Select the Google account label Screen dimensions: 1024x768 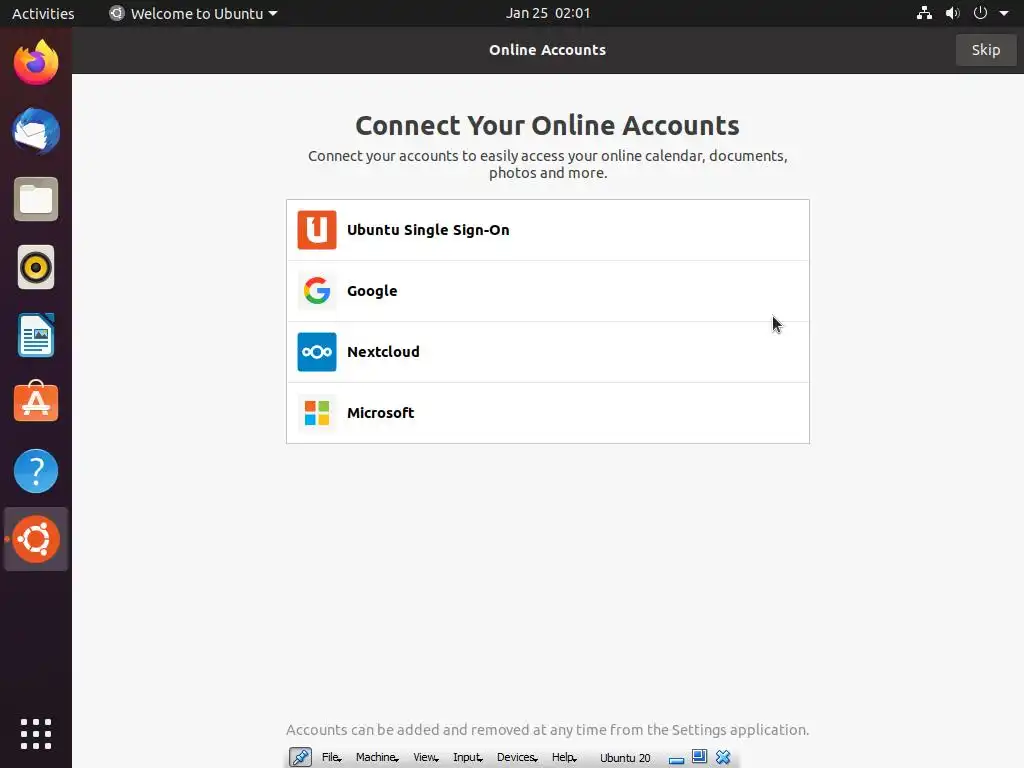(372, 291)
